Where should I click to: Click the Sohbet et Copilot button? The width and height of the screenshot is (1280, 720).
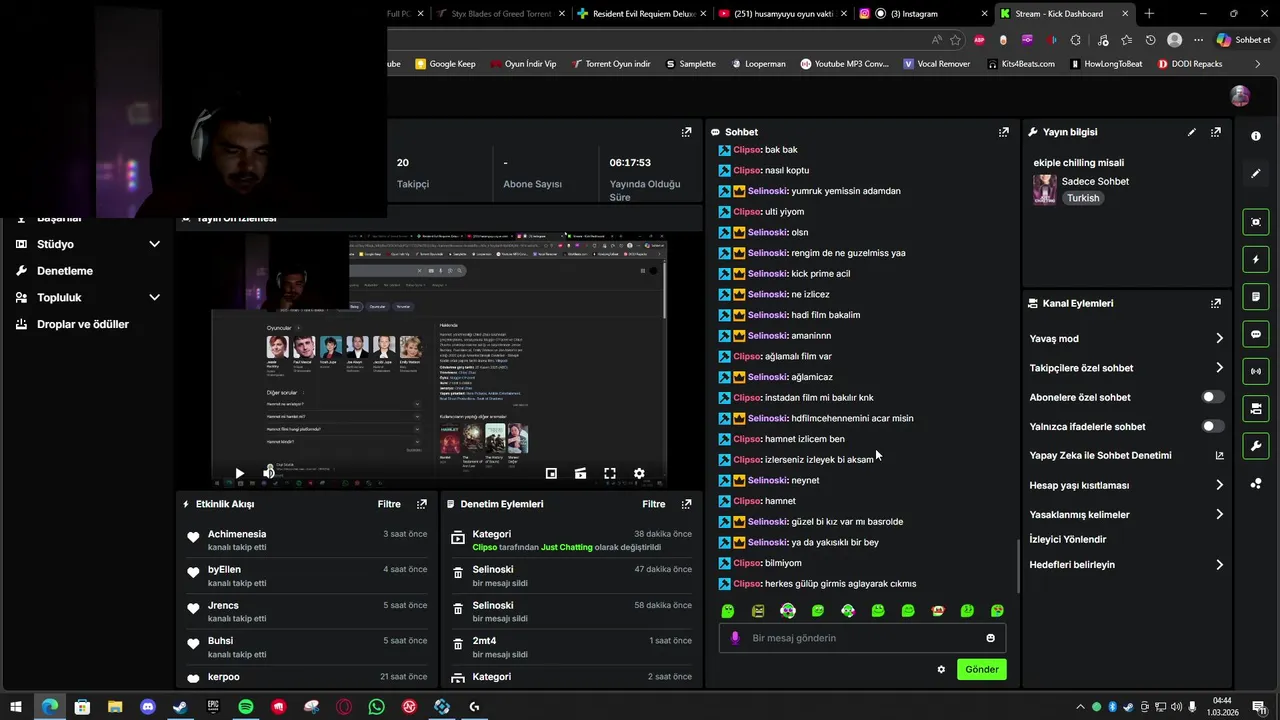(x=1243, y=40)
